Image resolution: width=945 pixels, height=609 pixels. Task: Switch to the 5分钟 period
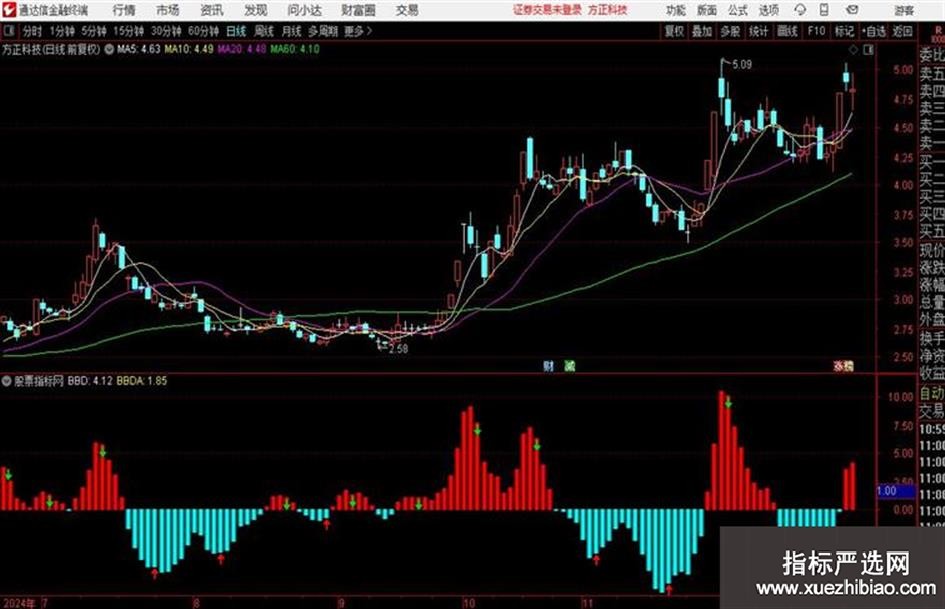94,31
